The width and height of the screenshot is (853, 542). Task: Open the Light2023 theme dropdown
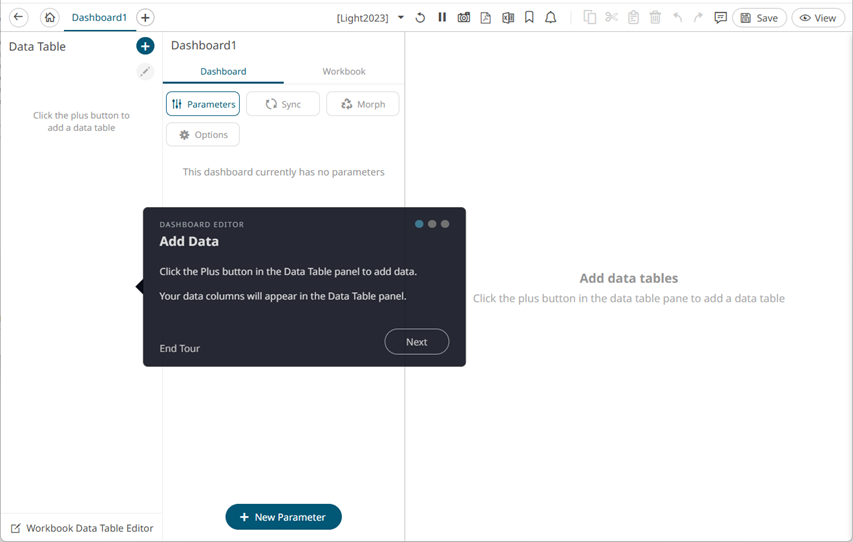point(370,18)
